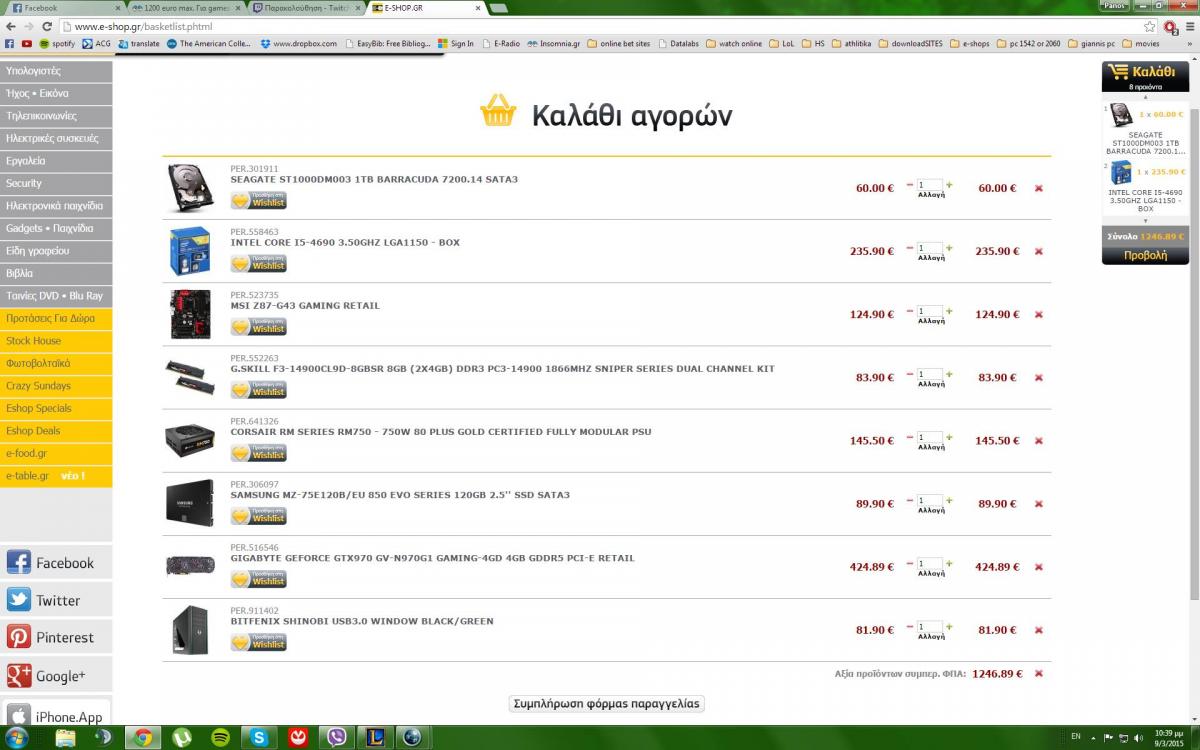Remove Samsung 850 EVO SSD with red X
This screenshot has height=750, width=1200.
(1038, 503)
